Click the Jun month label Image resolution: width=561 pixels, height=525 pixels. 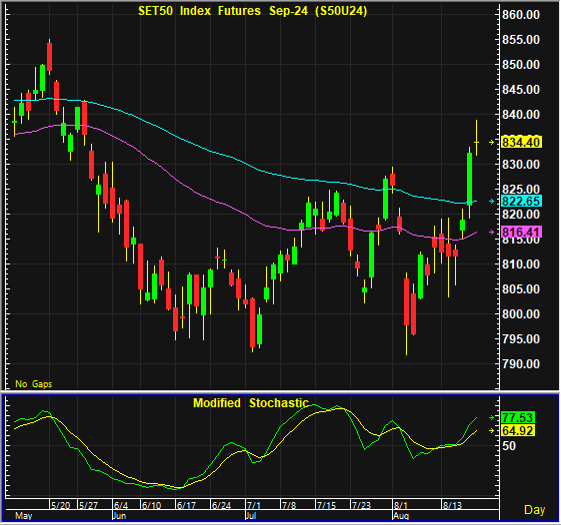119,516
